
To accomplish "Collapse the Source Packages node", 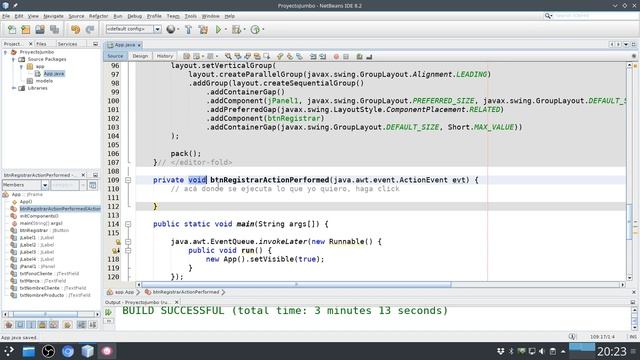I will (x=13, y=60).
